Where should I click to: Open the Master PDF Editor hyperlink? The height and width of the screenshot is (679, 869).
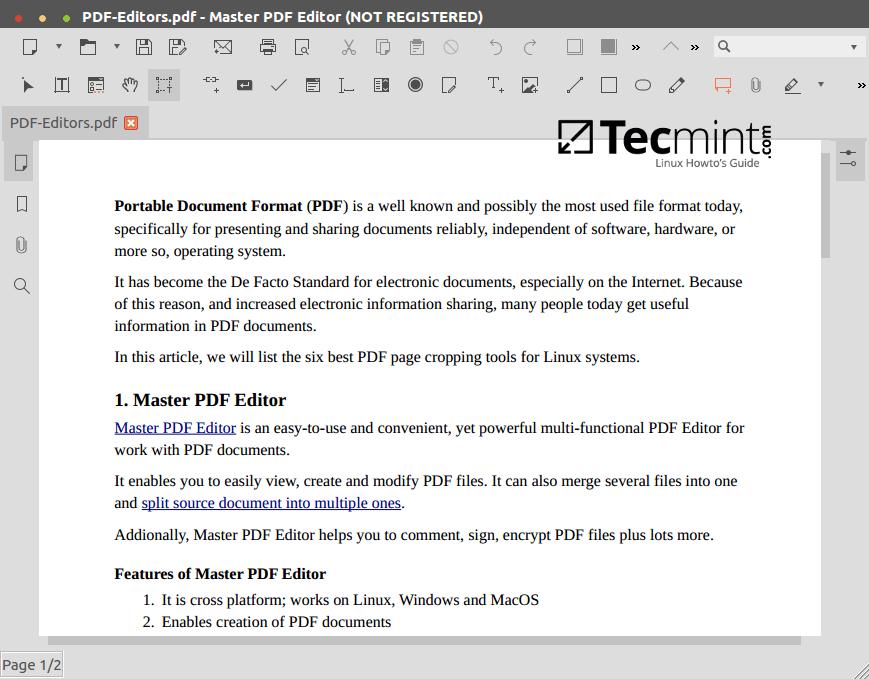[x=174, y=427]
